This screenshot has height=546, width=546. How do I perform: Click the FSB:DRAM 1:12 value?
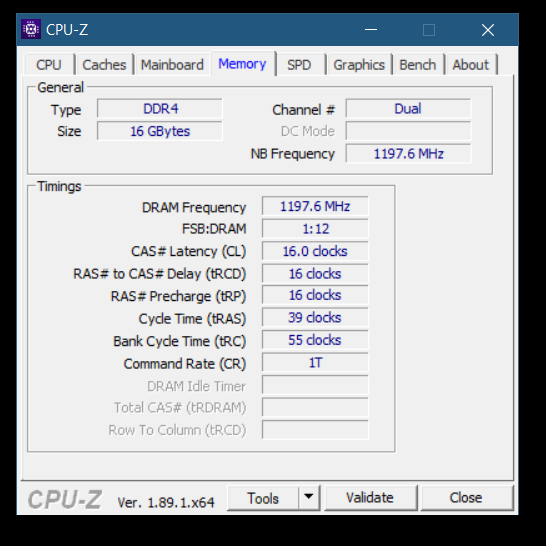(x=315, y=229)
